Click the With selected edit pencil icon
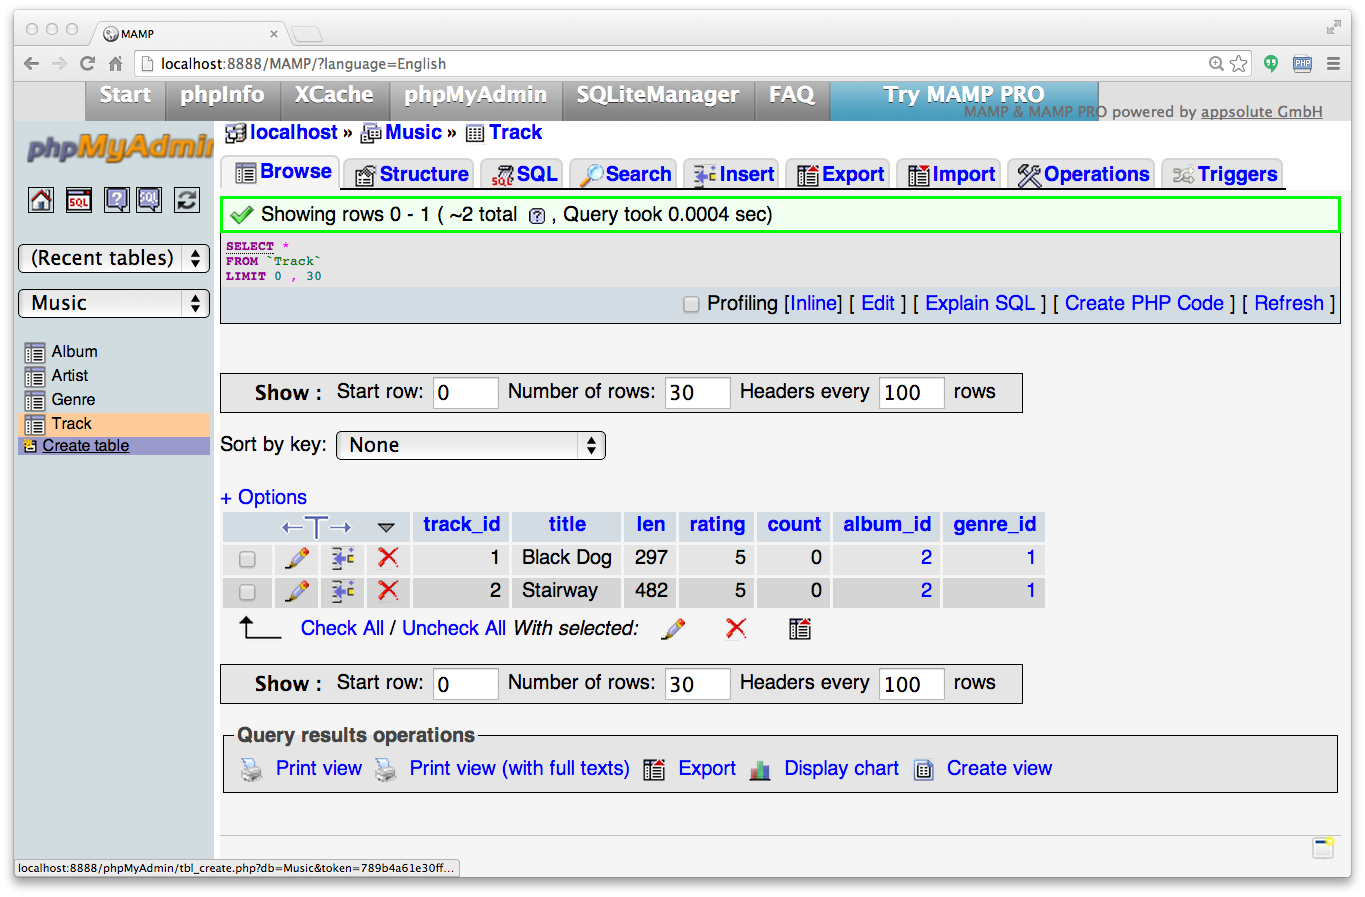The width and height of the screenshot is (1365, 897). coord(674,628)
